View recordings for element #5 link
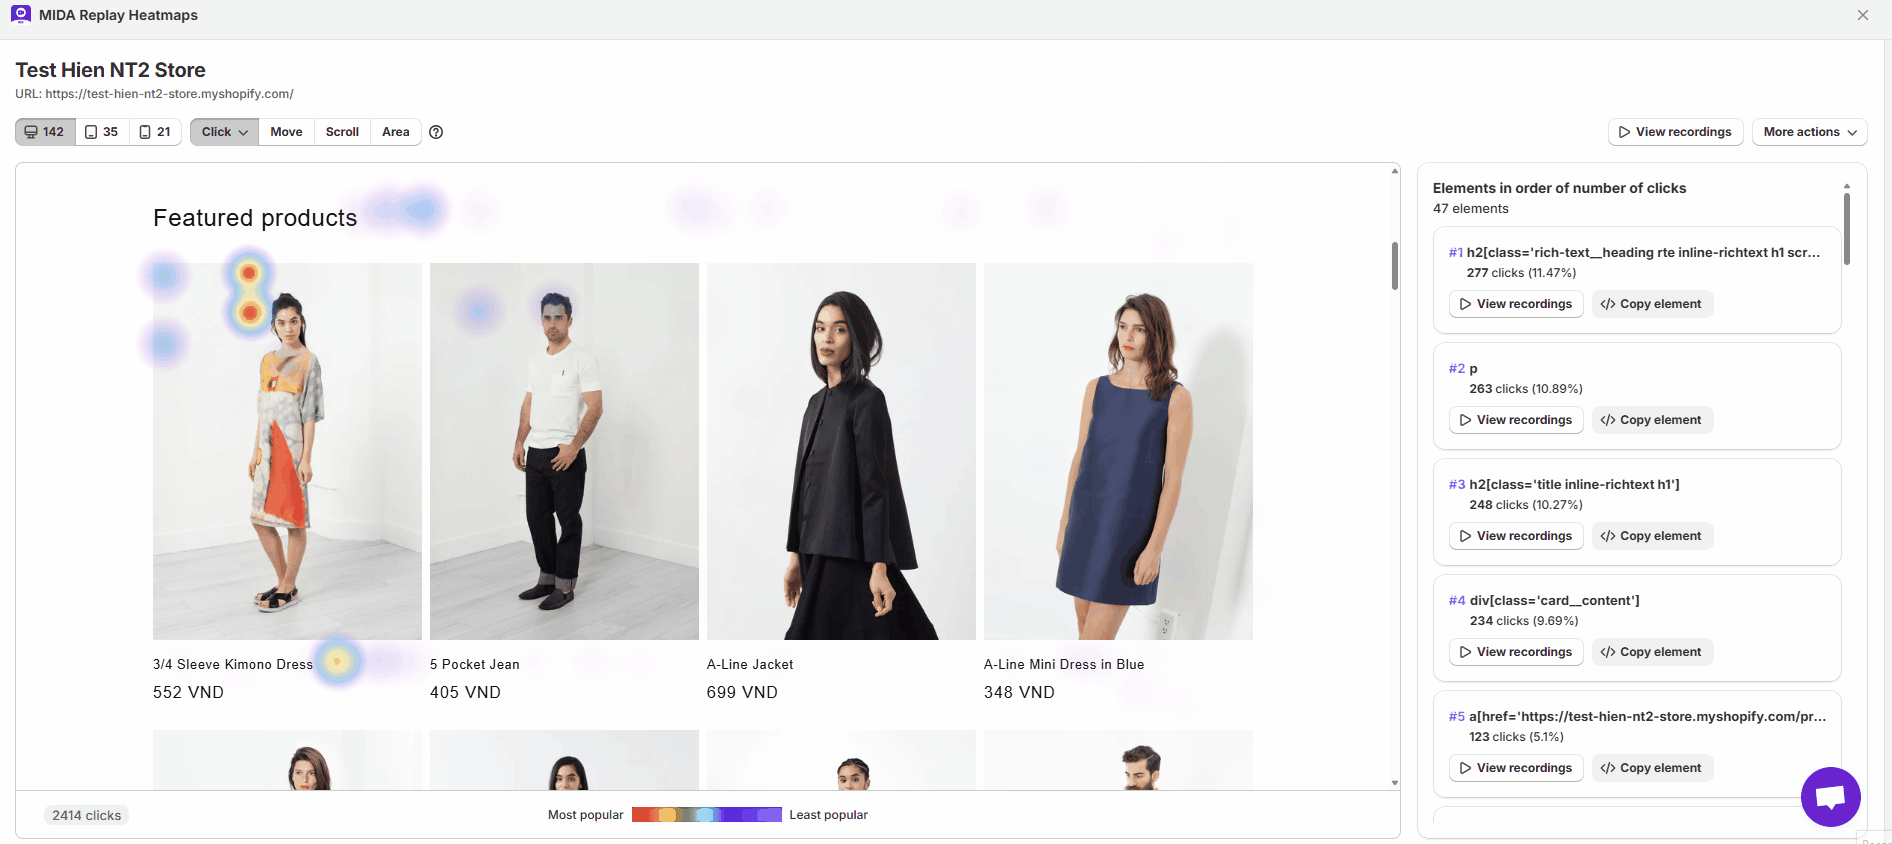Image resolution: width=1892 pixels, height=844 pixels. pos(1515,768)
